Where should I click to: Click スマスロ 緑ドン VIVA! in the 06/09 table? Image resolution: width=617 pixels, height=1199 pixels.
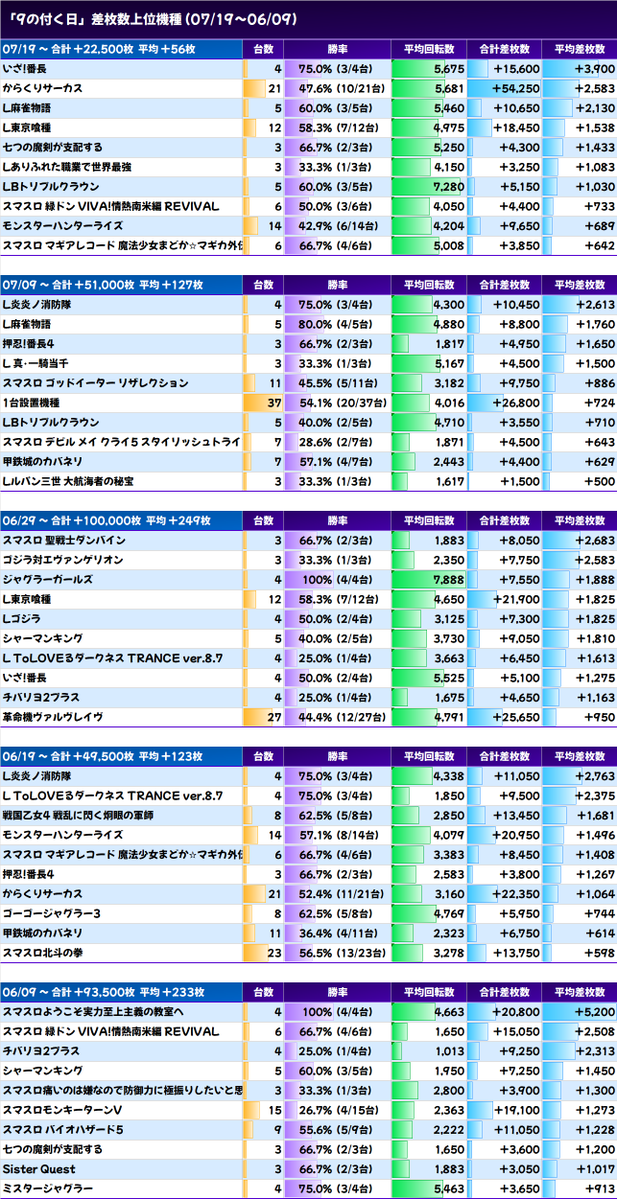[x=111, y=1031]
